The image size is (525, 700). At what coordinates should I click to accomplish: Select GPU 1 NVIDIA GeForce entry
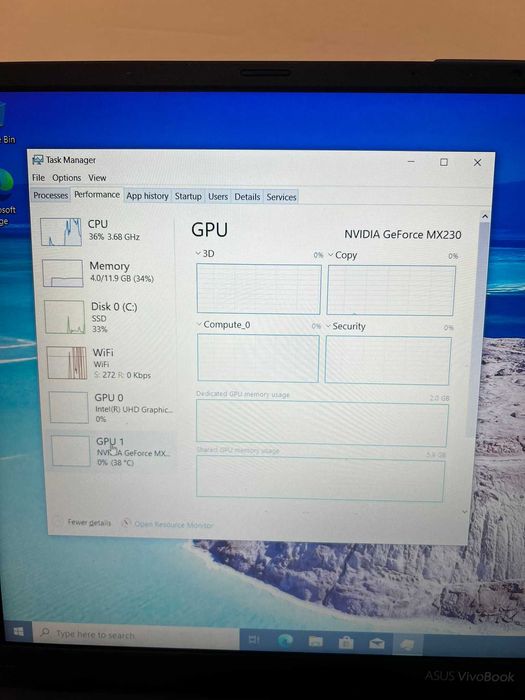pos(112,451)
